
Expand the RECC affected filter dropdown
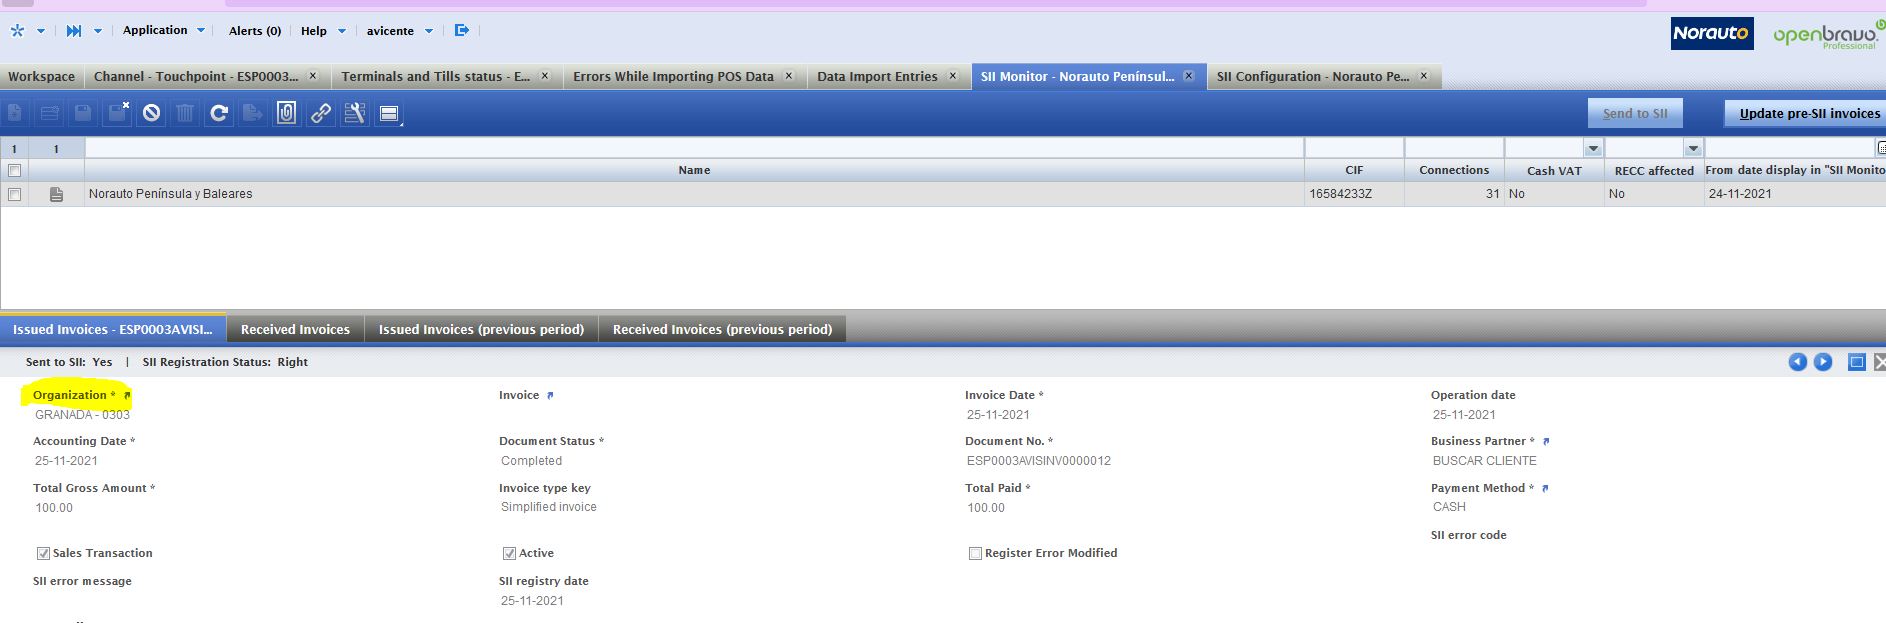1693,149
